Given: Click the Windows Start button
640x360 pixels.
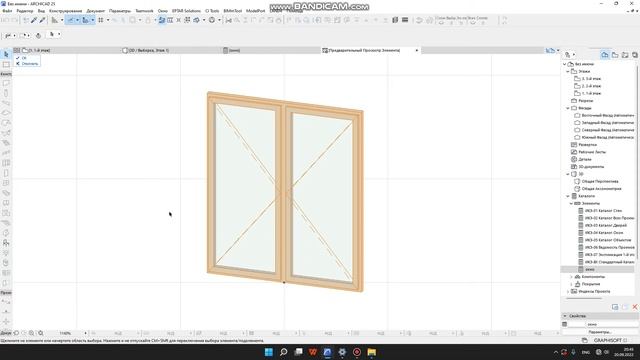Looking at the screenshot, I should [x=269, y=352].
